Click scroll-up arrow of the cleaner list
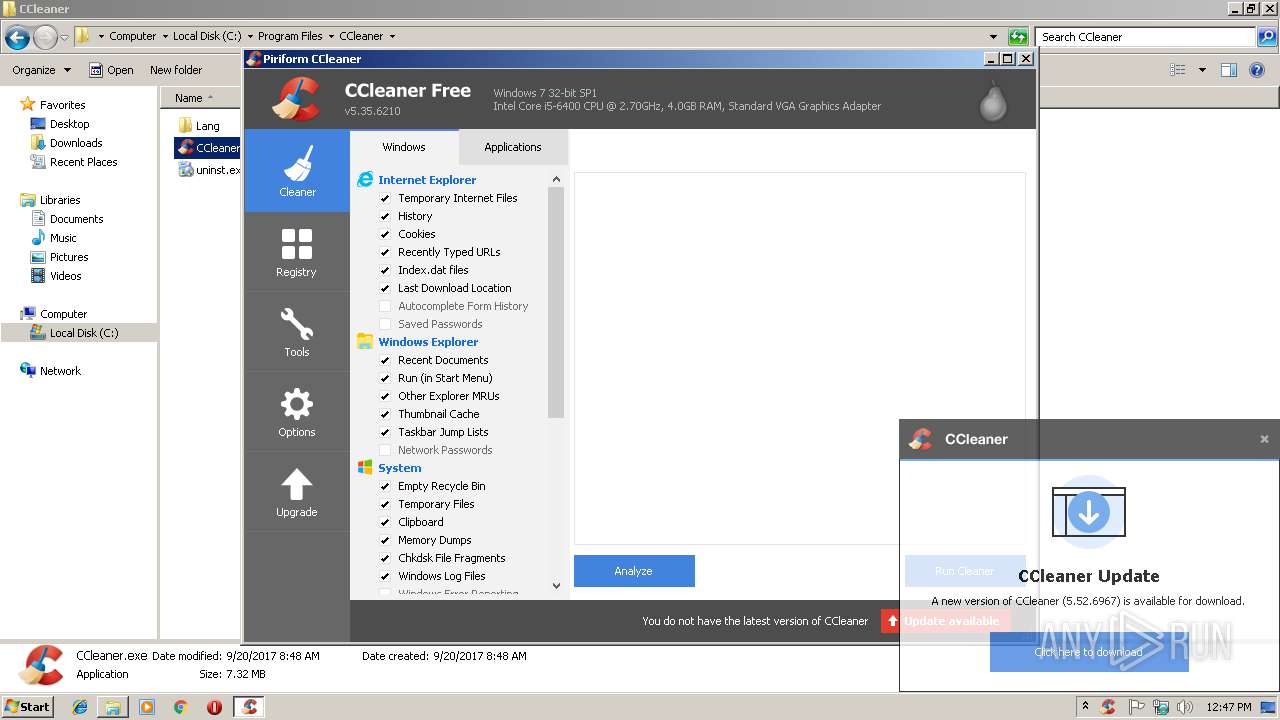Viewport: 1280px width, 720px height. [557, 179]
